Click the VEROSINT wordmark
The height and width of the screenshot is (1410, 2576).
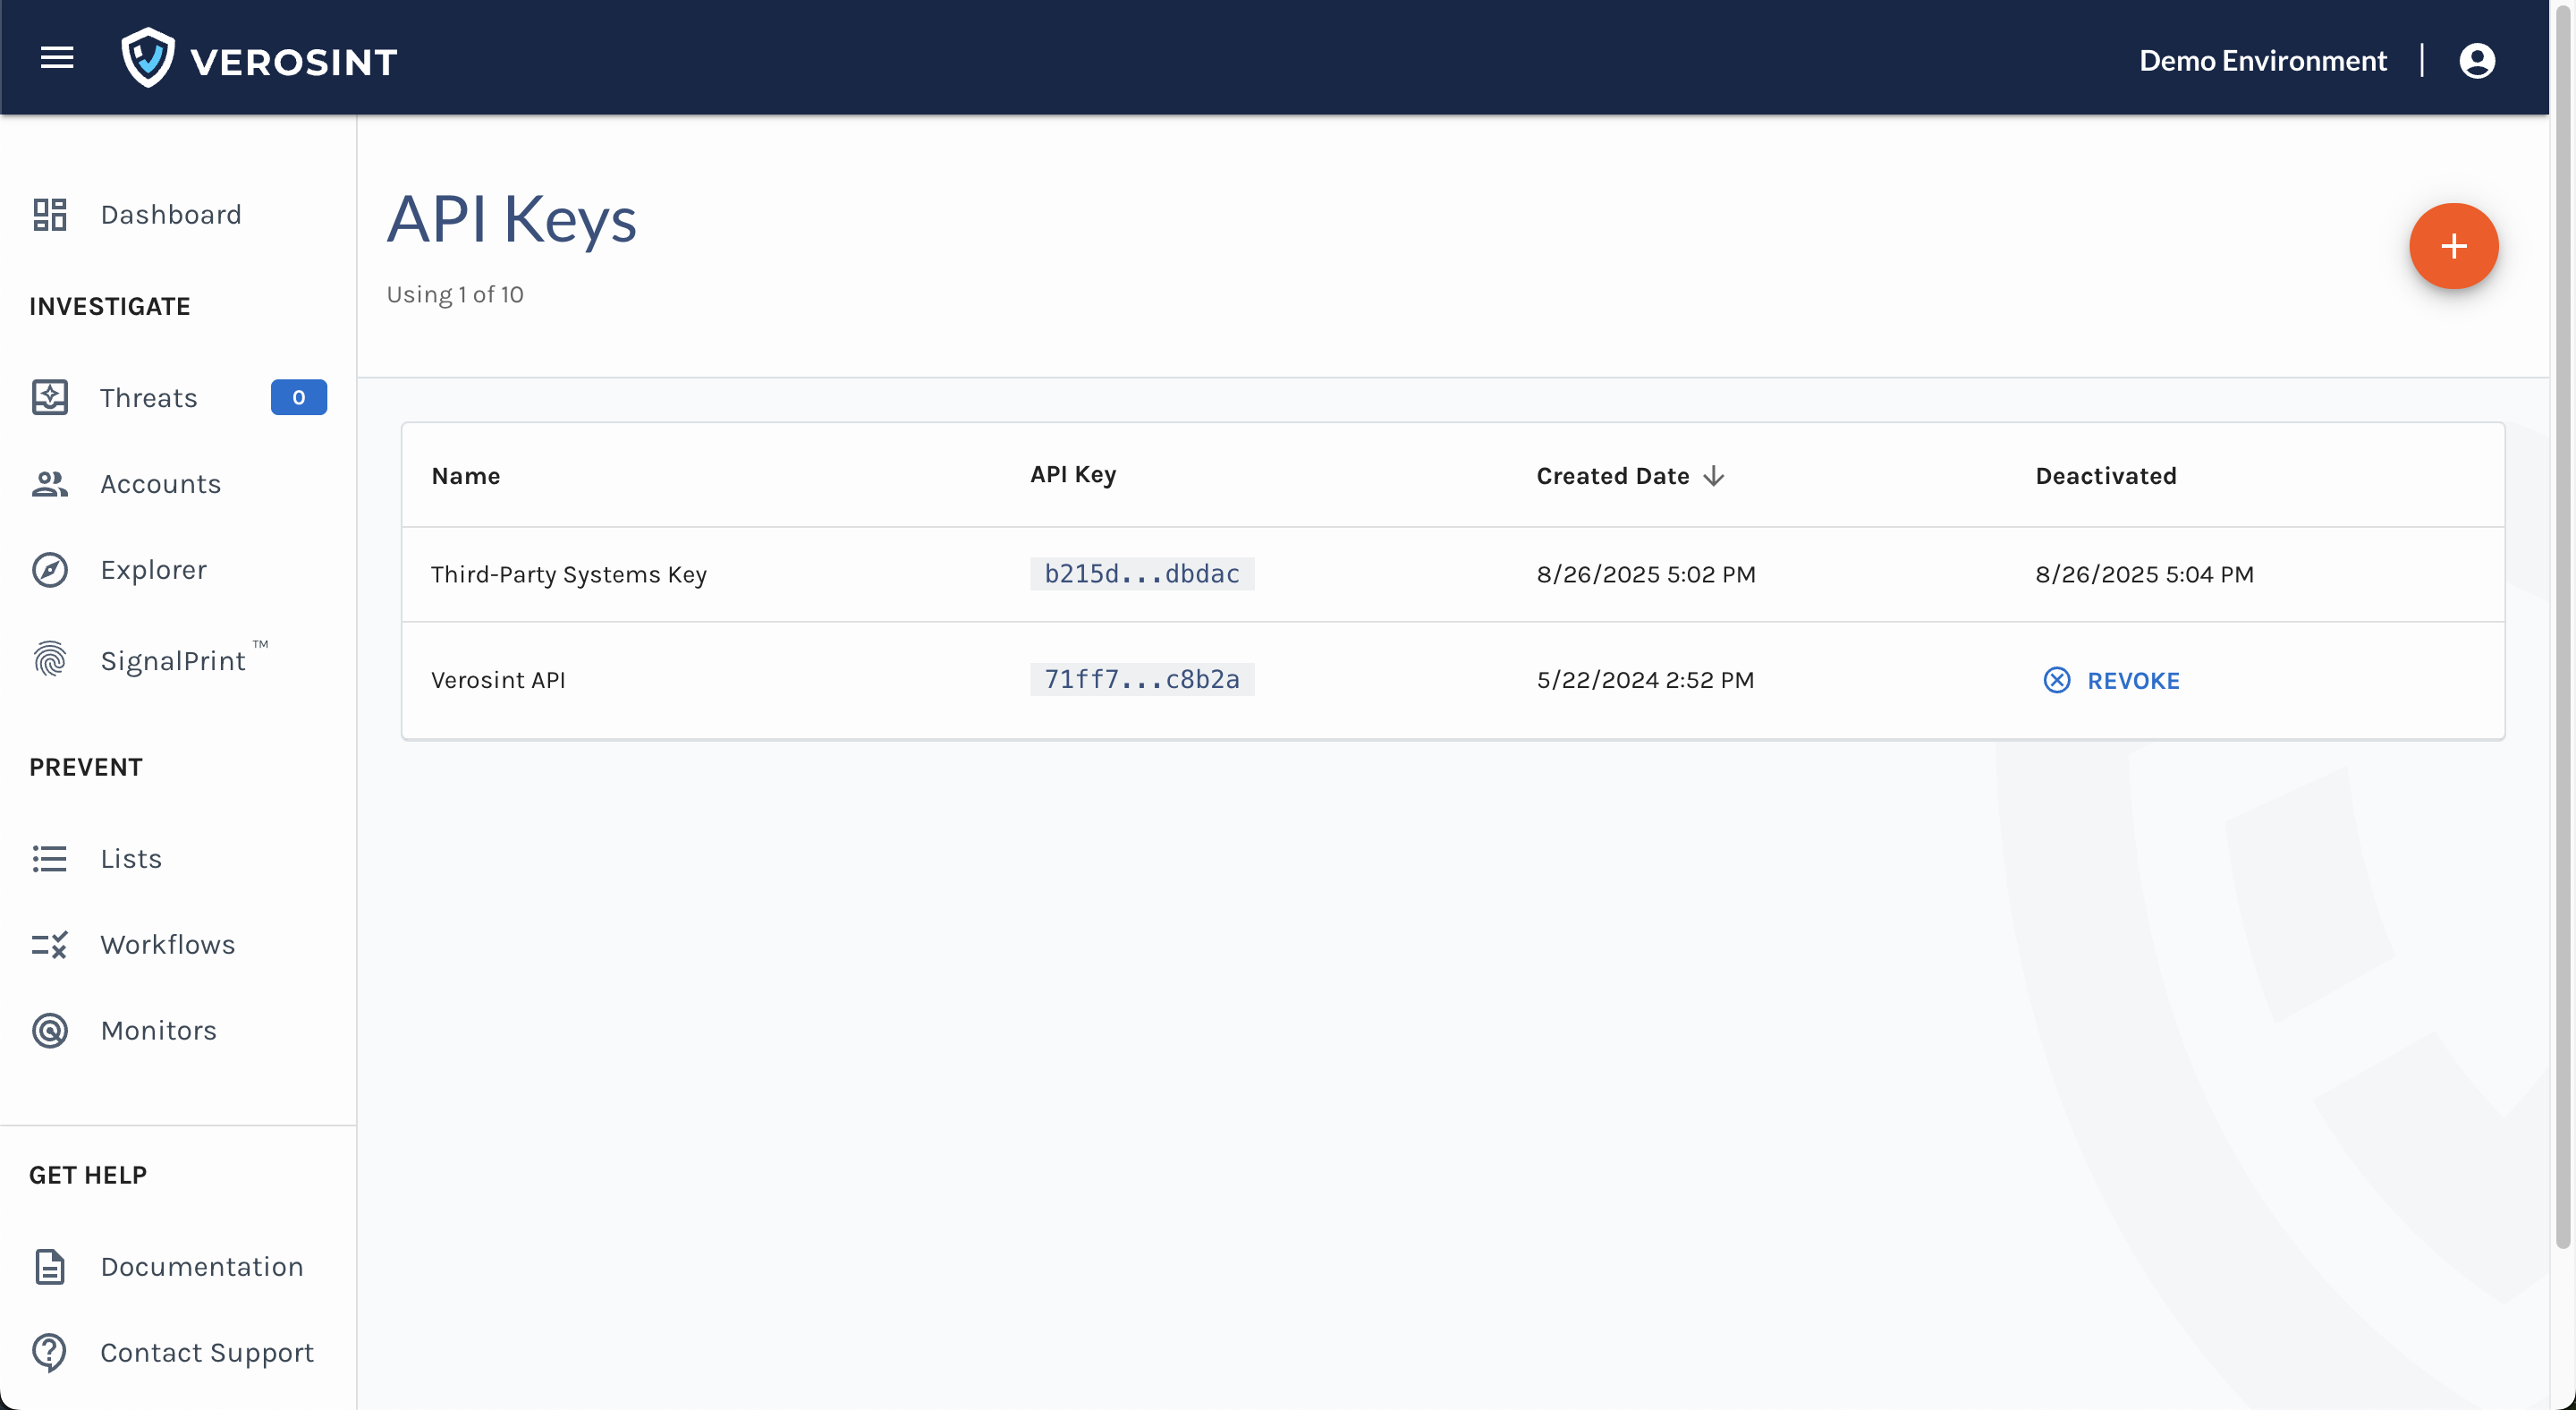[294, 62]
